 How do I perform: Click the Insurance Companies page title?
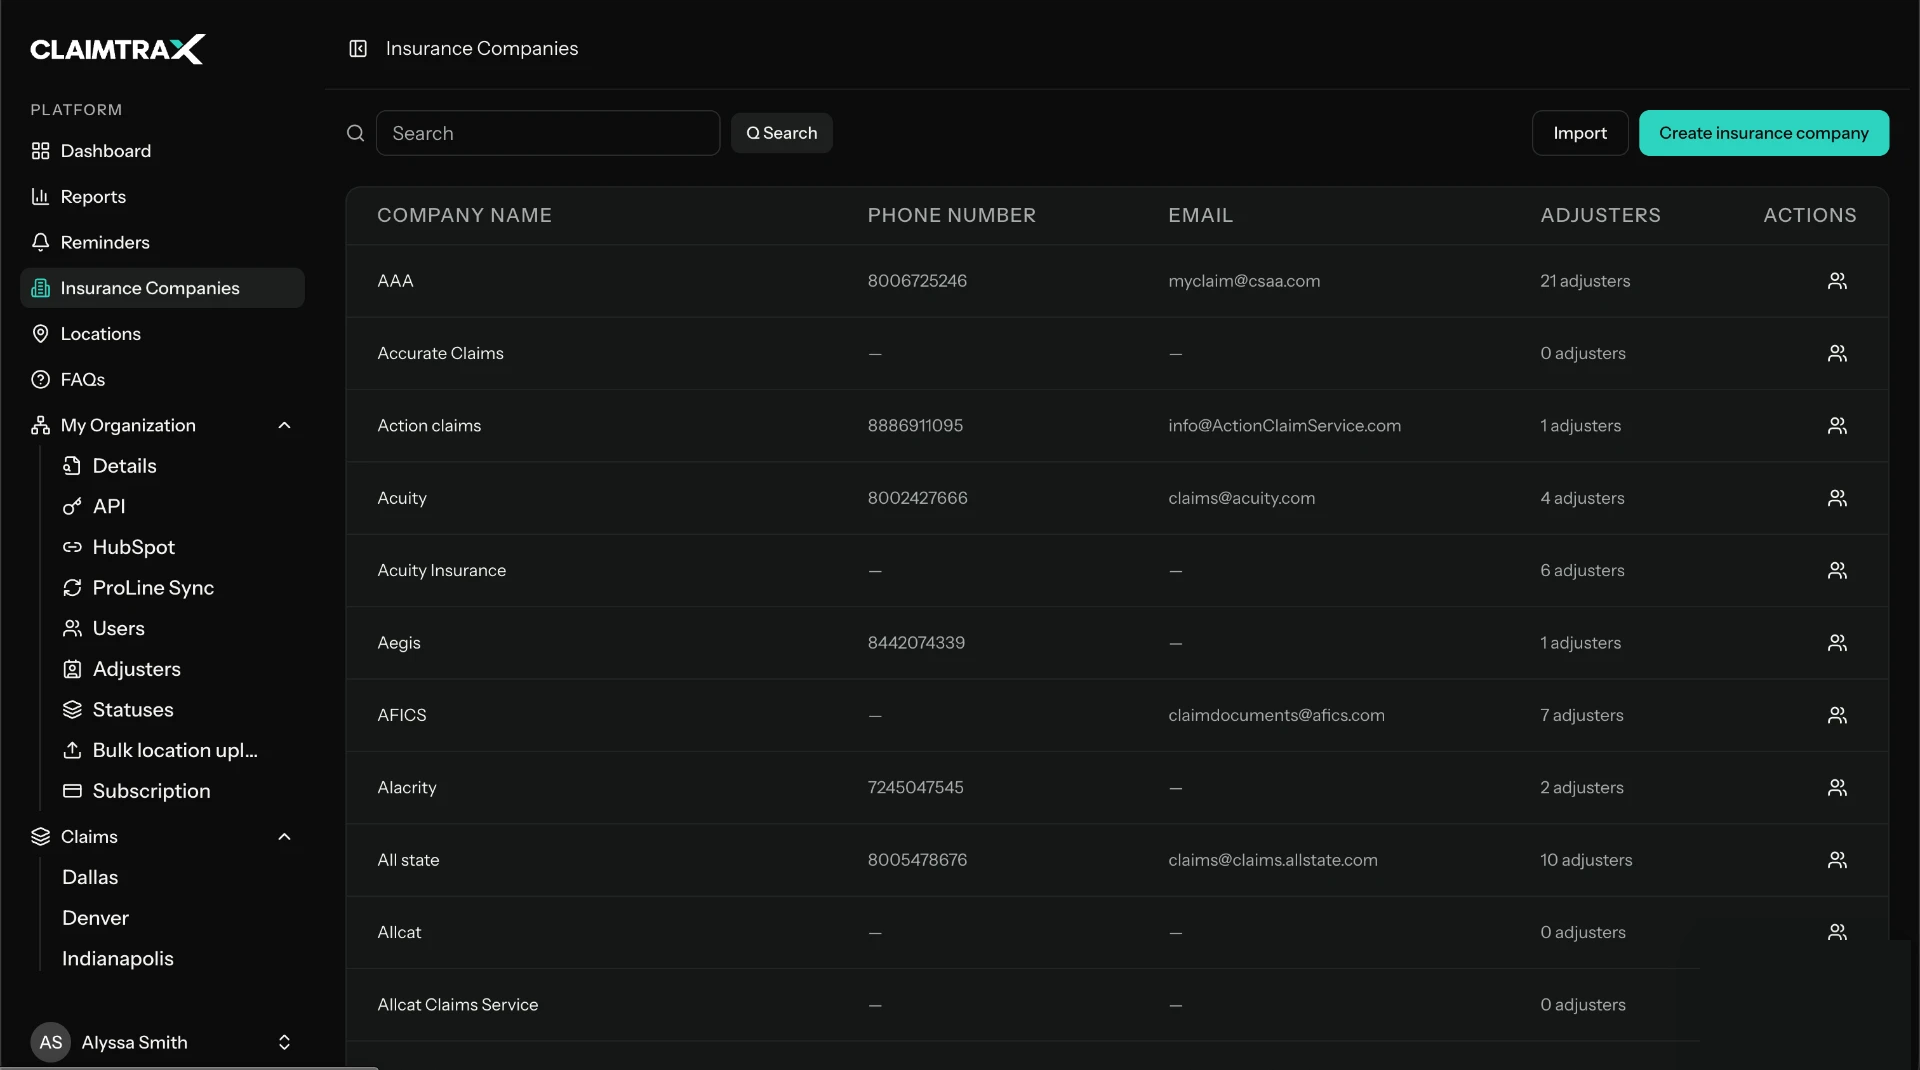[481, 48]
